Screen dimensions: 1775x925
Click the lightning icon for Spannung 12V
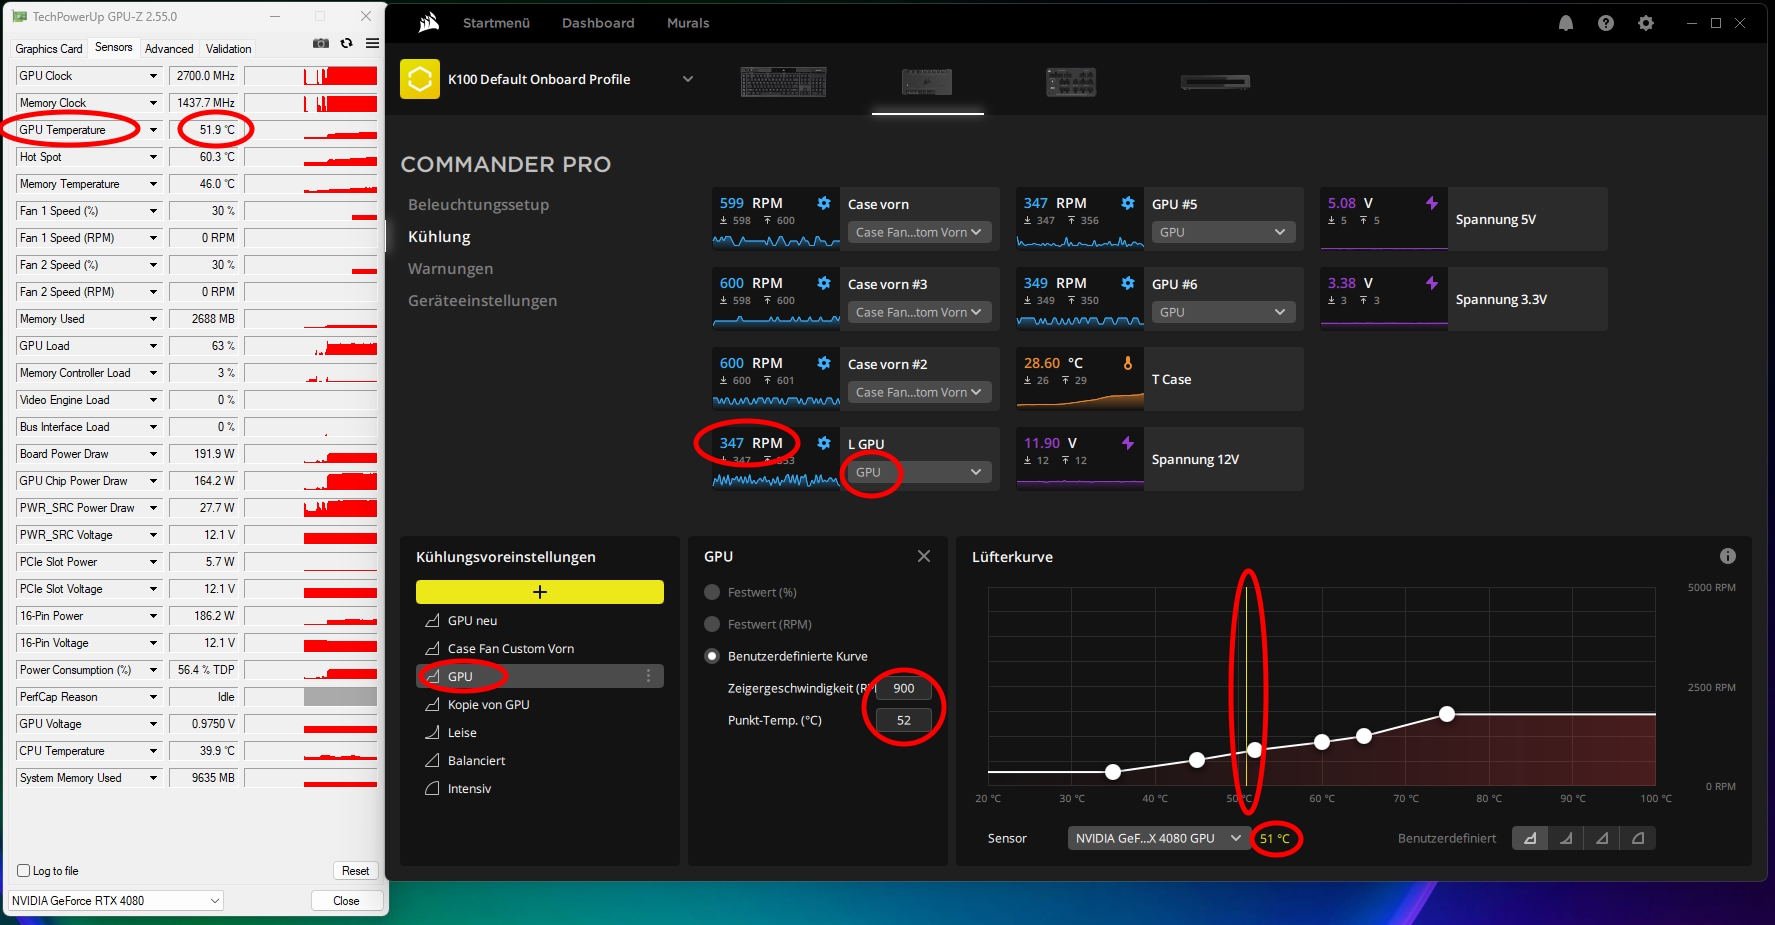pyautogui.click(x=1128, y=443)
